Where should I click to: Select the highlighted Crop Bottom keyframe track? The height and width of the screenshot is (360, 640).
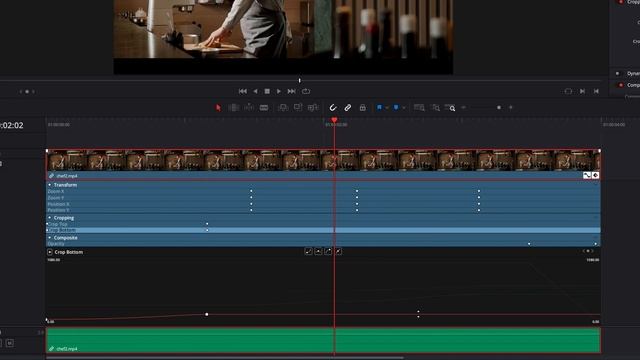323,230
